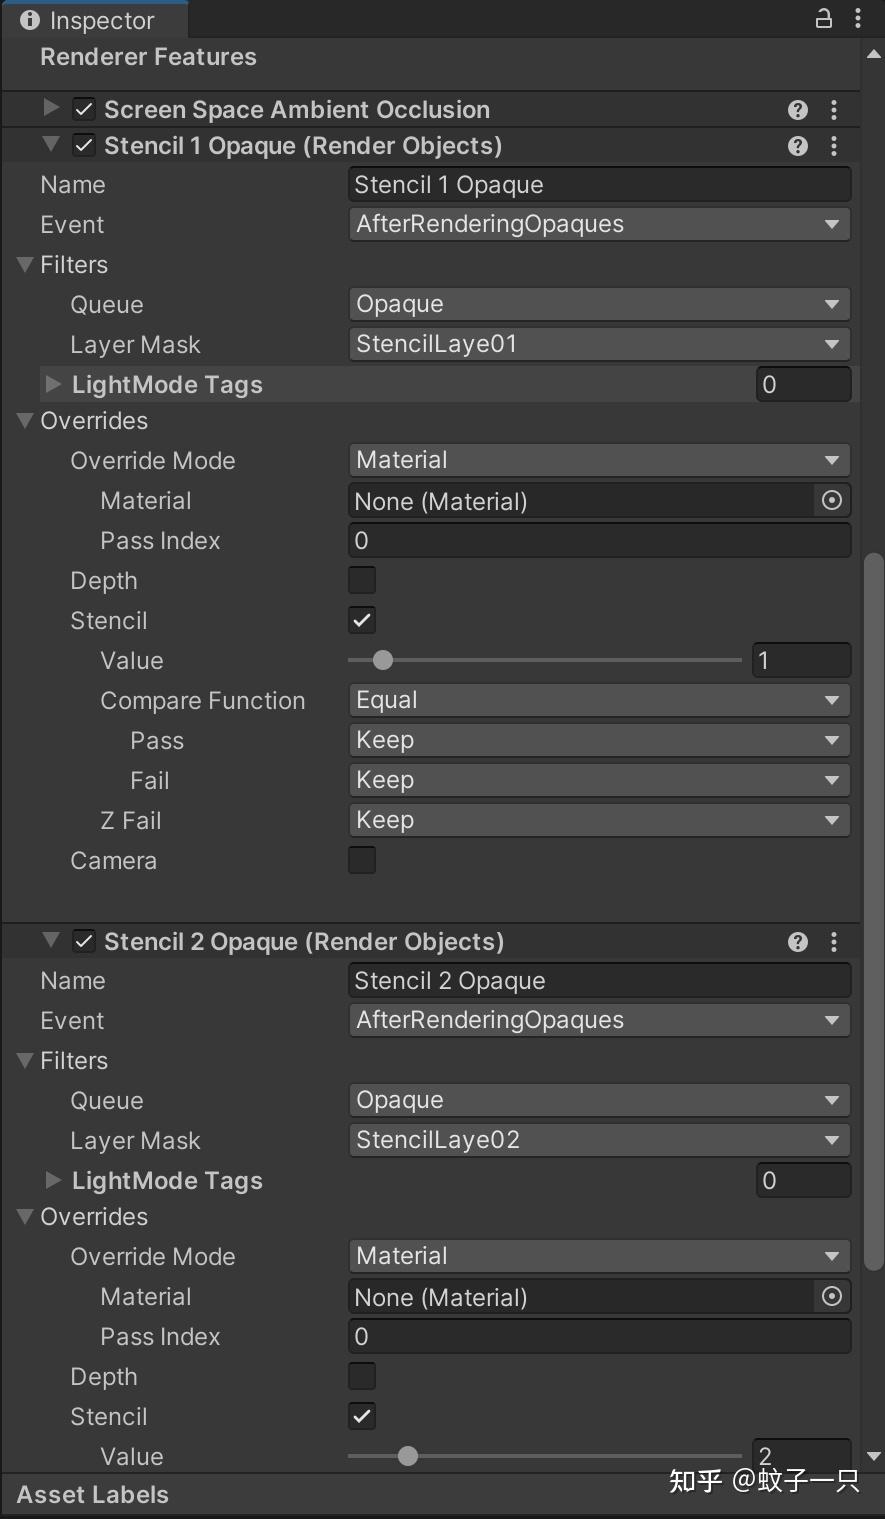Expand the LightMode Tags foldout
Screen dimensions: 885x1519
(52, 384)
